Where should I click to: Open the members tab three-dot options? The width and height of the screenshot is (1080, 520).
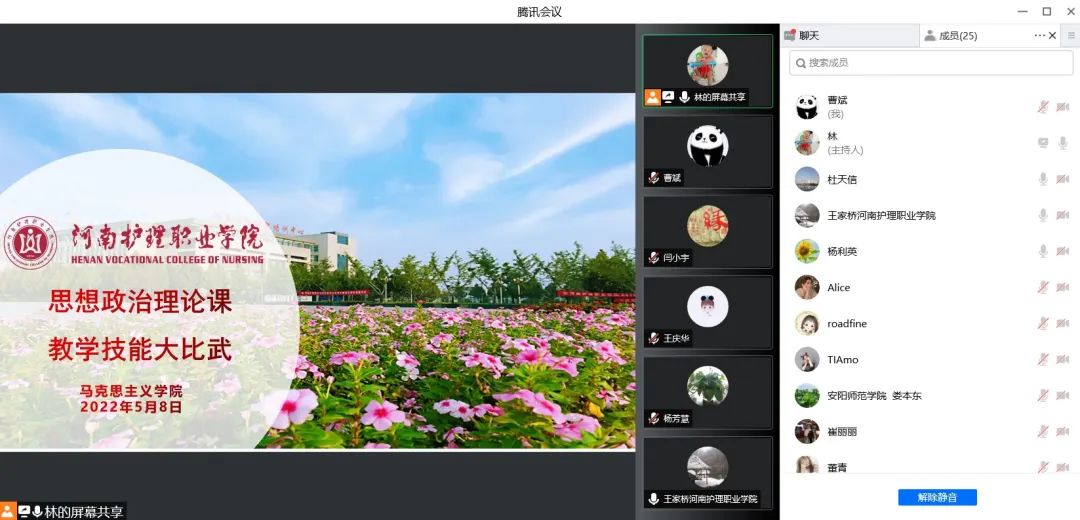(x=1039, y=36)
